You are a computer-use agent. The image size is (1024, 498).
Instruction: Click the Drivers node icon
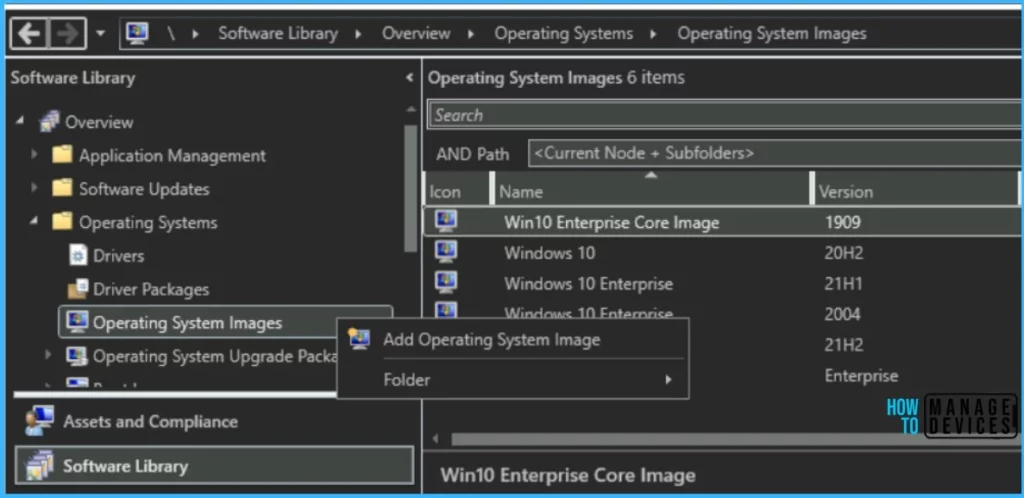click(78, 255)
